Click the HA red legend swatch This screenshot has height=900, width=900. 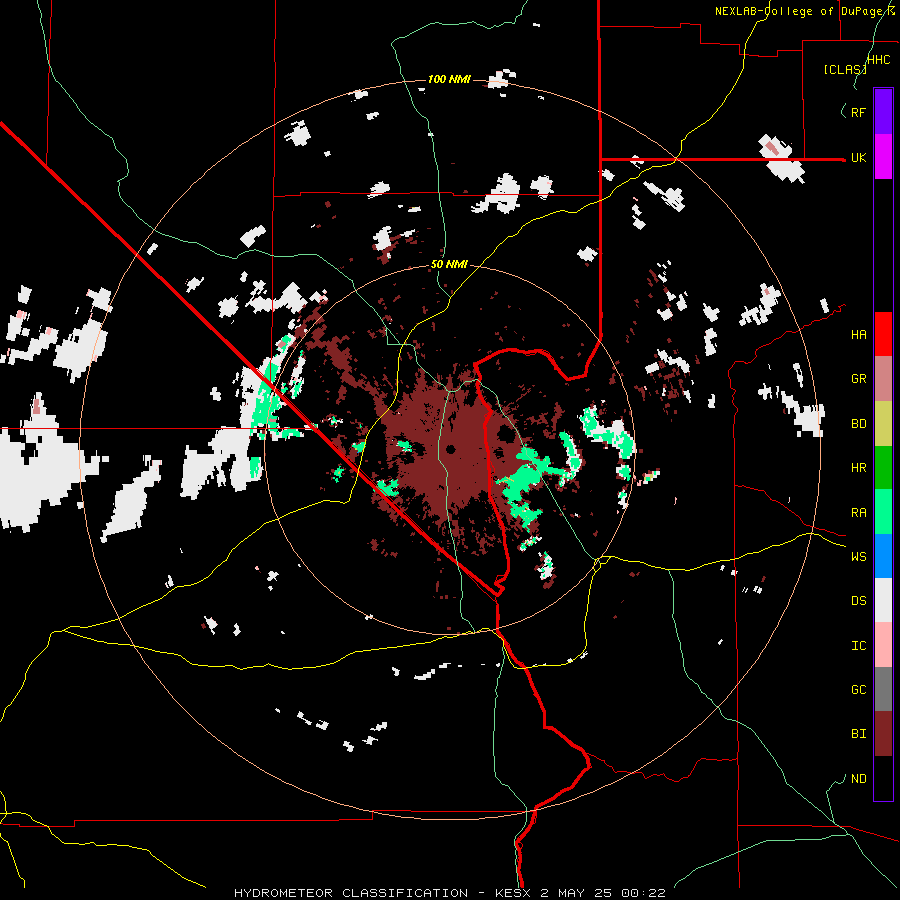point(883,334)
